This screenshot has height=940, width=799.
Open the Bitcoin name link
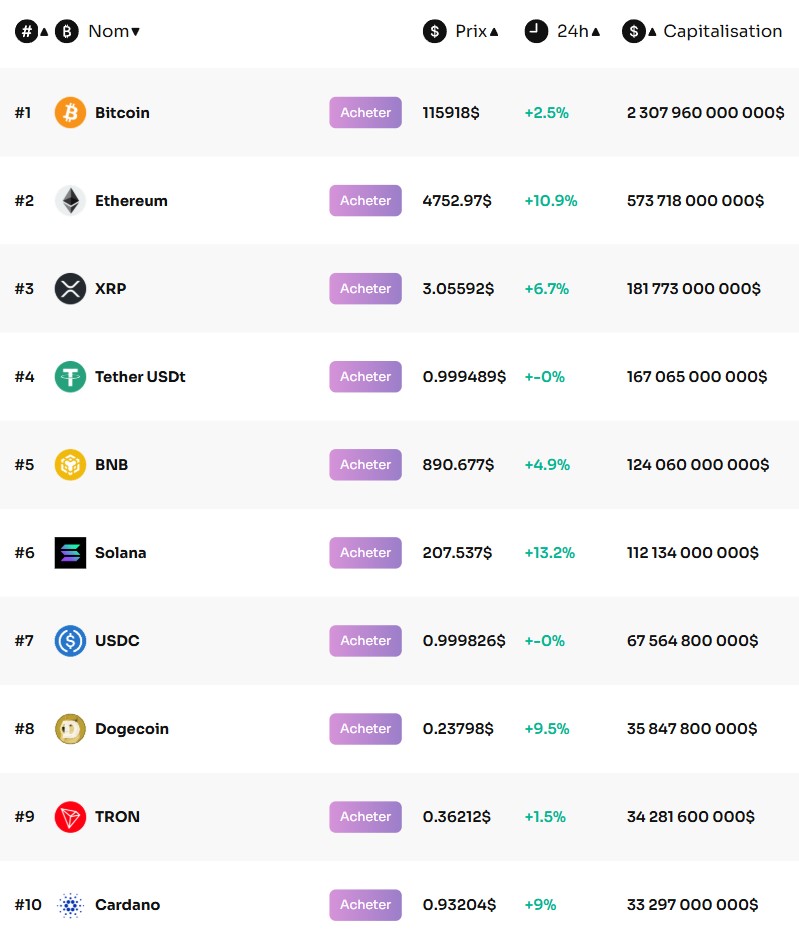click(122, 113)
